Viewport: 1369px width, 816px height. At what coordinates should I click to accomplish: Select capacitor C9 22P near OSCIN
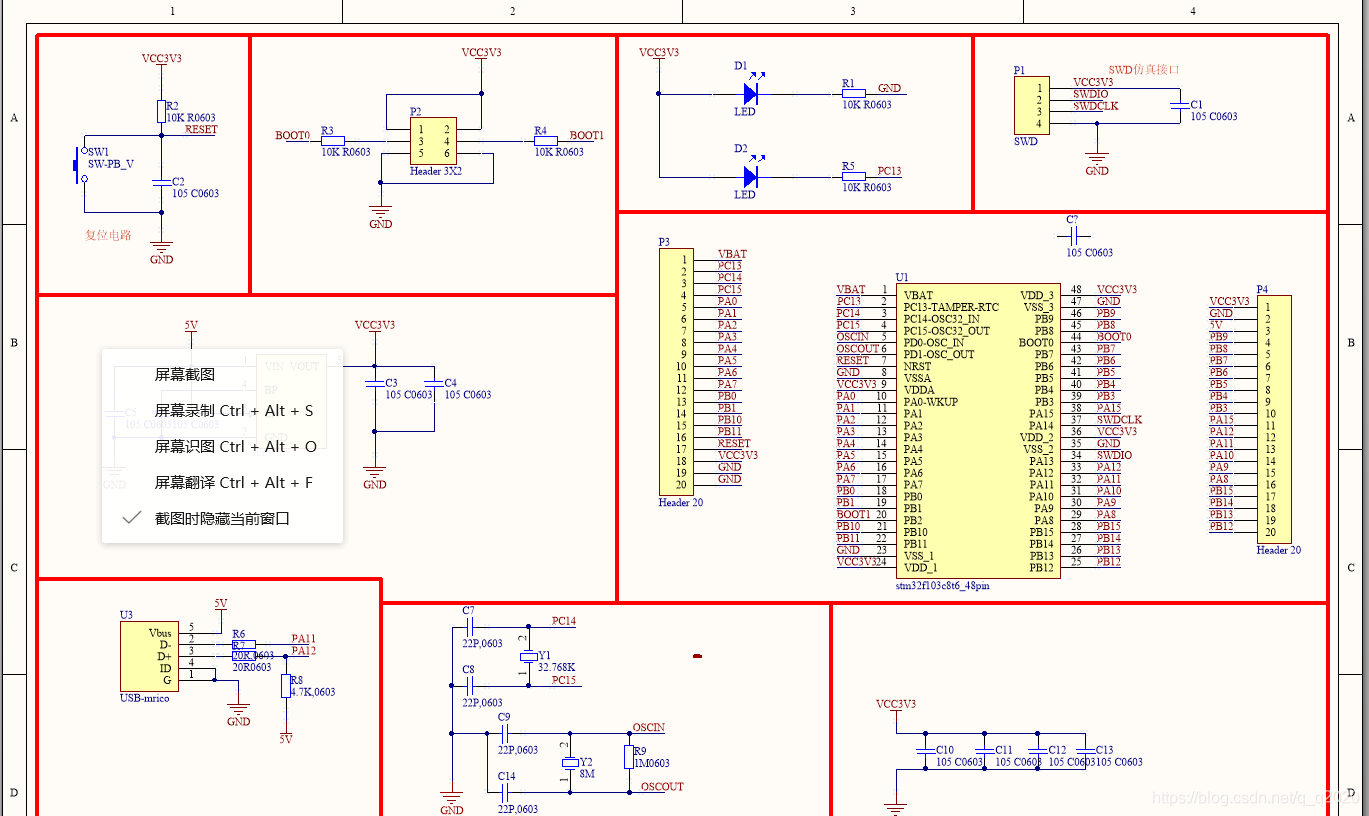(x=505, y=733)
